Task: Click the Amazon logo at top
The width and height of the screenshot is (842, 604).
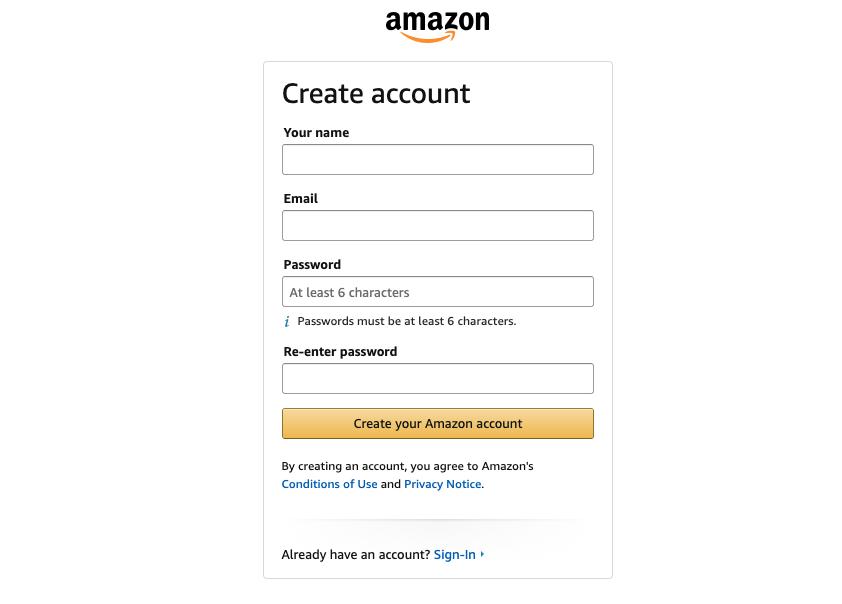Action: tap(437, 26)
